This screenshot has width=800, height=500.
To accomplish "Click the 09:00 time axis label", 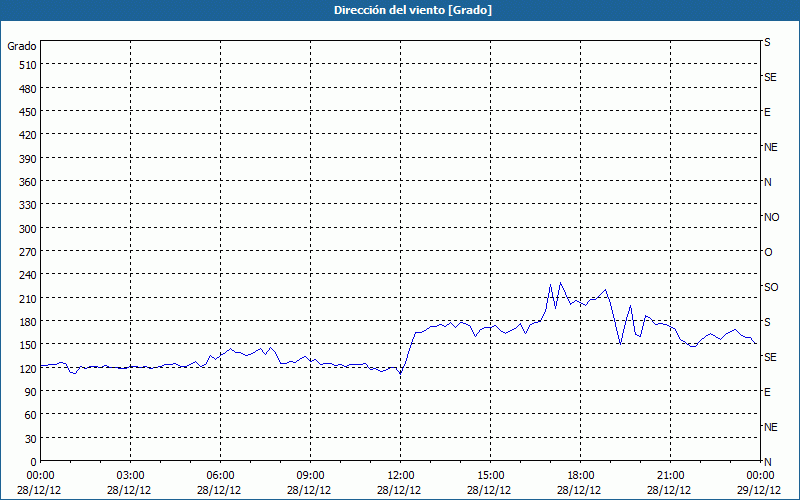I will click(310, 476).
